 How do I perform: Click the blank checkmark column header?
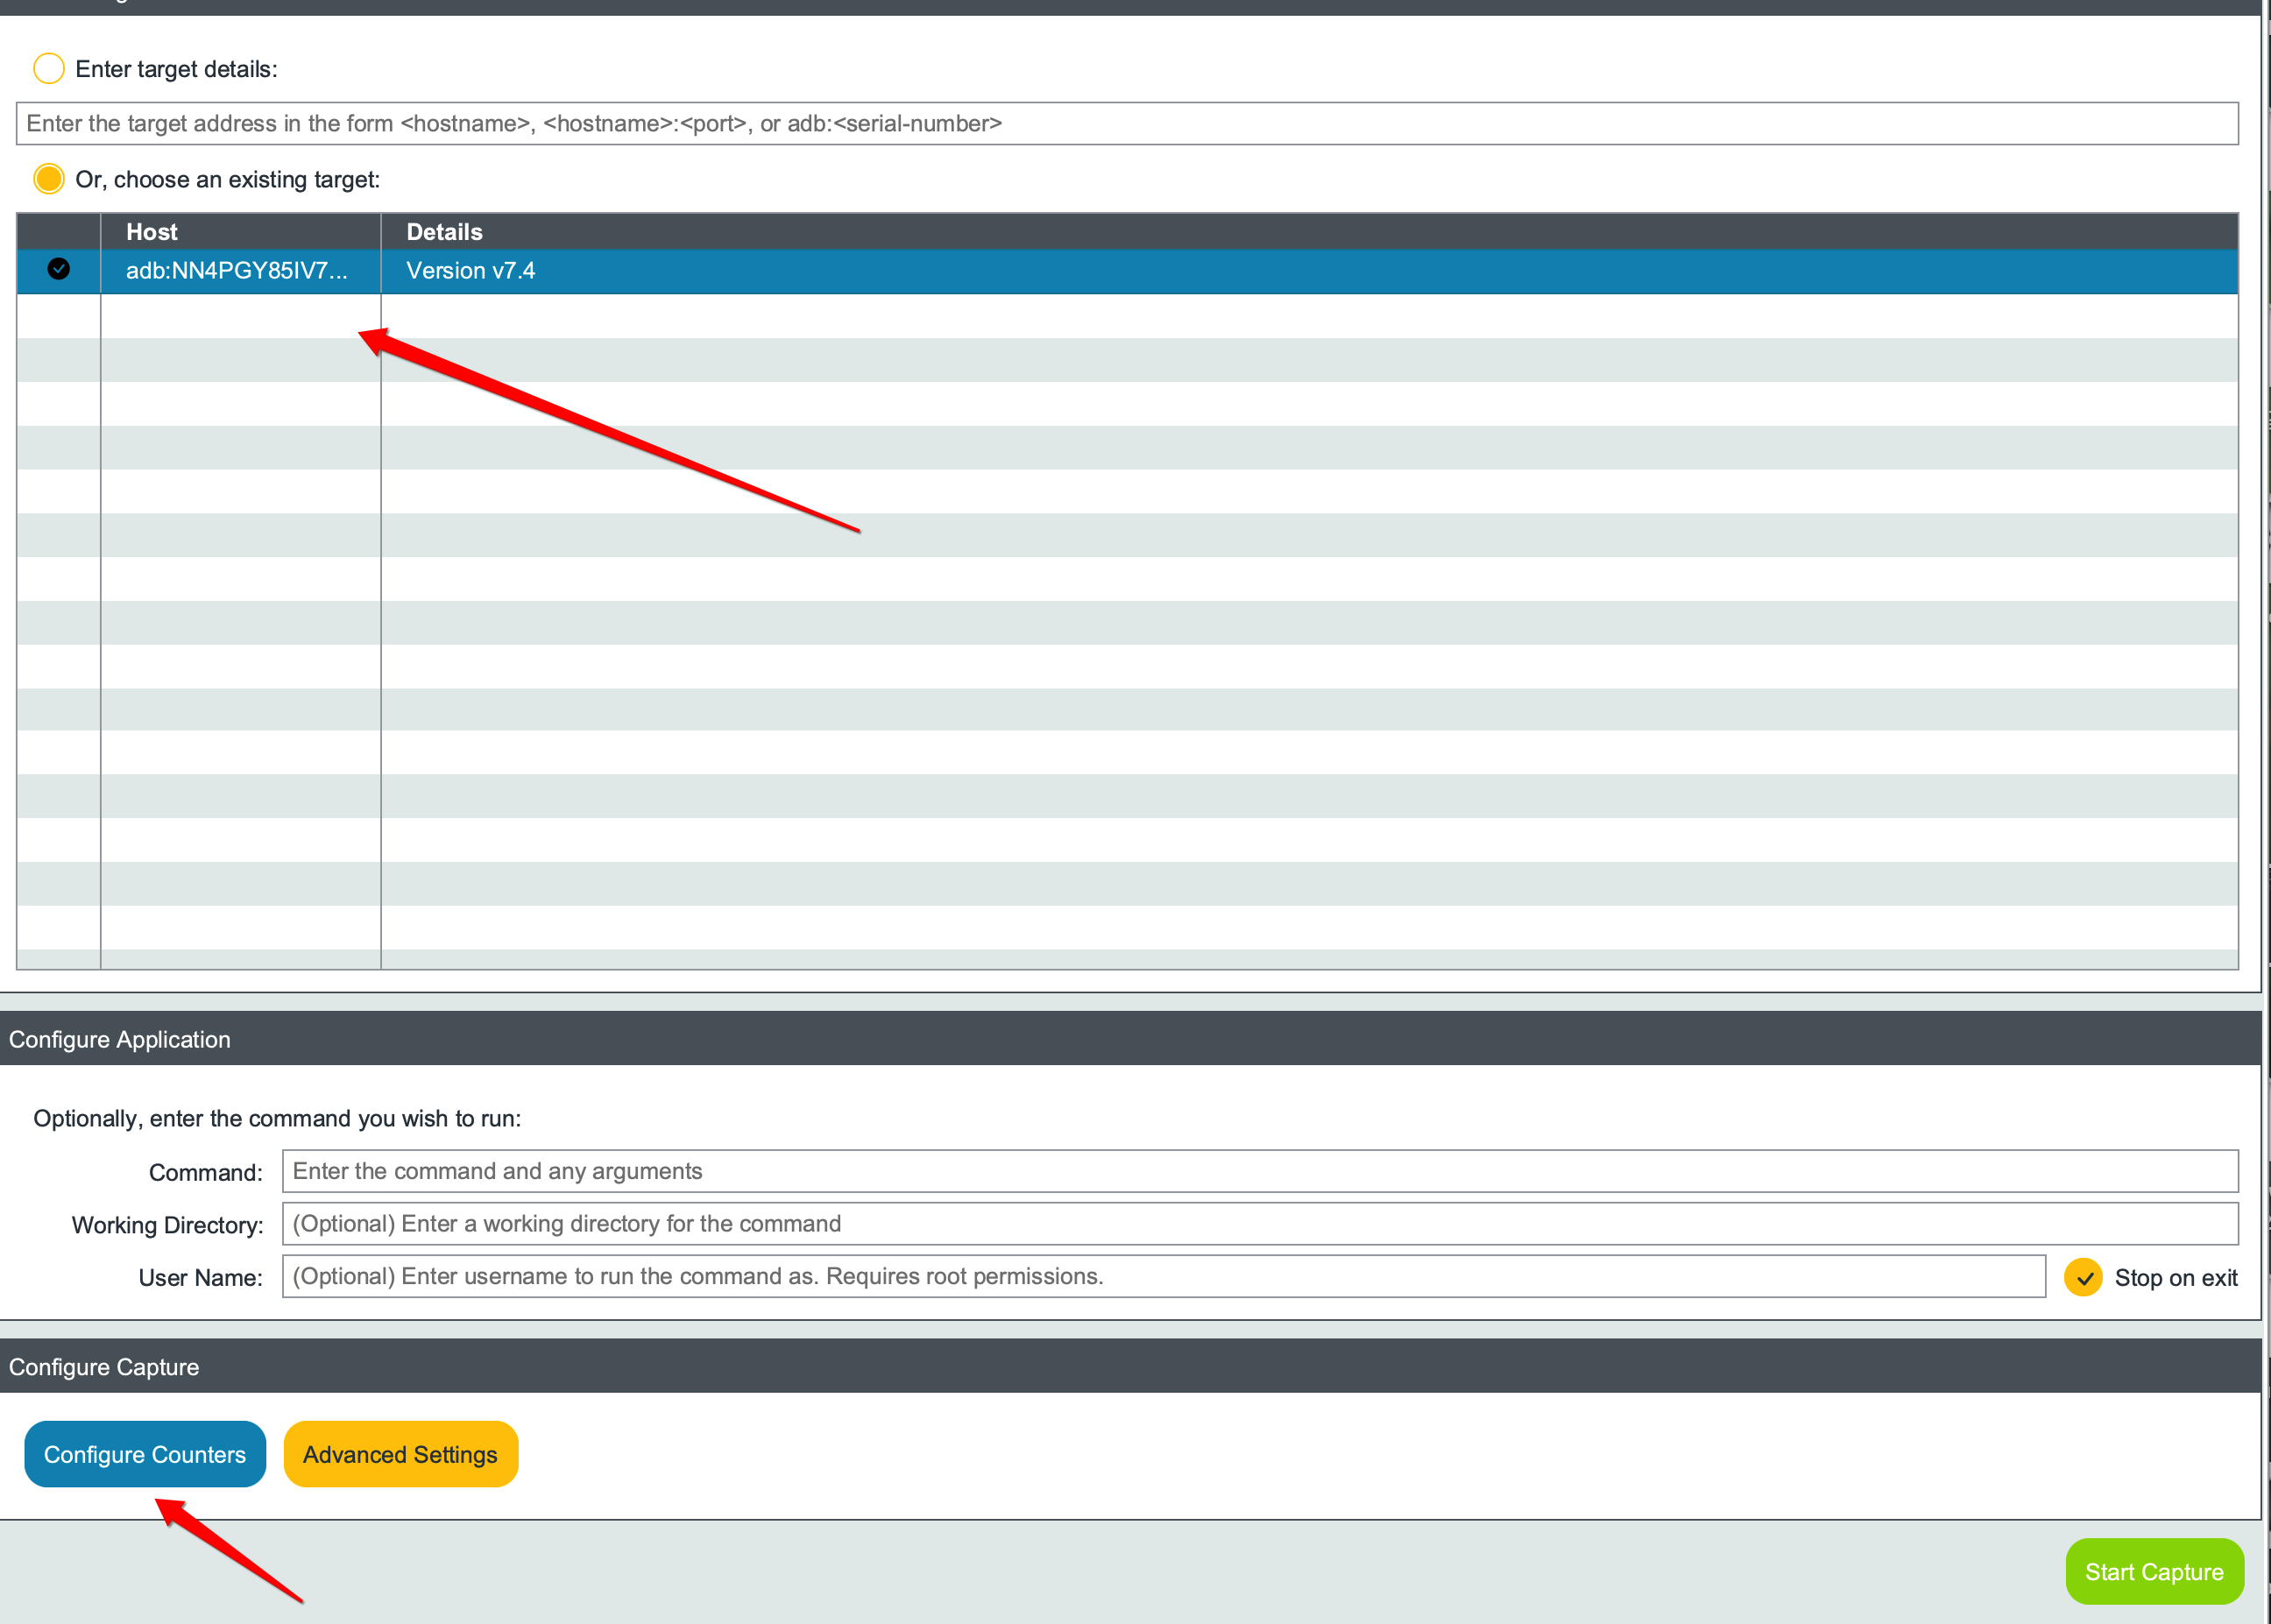pyautogui.click(x=59, y=232)
